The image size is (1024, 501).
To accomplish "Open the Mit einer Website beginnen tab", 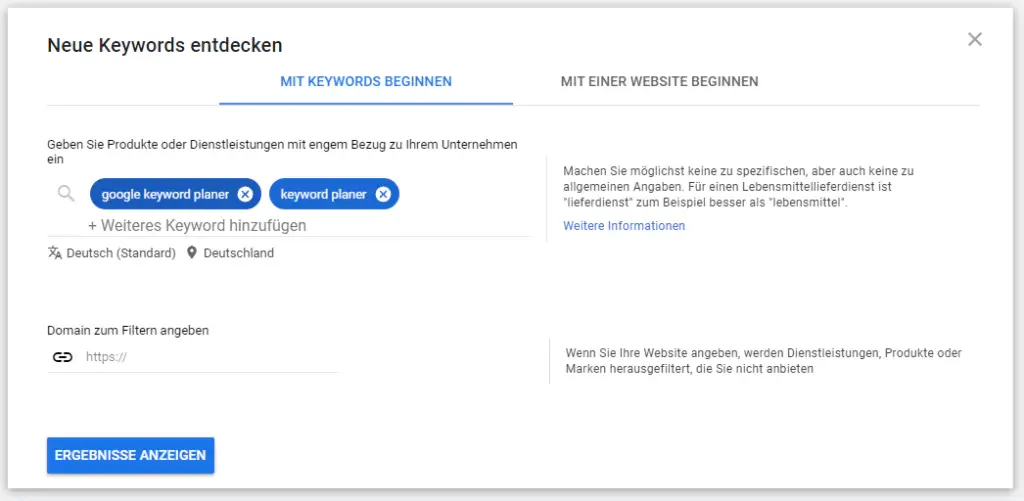I will 659,81.
